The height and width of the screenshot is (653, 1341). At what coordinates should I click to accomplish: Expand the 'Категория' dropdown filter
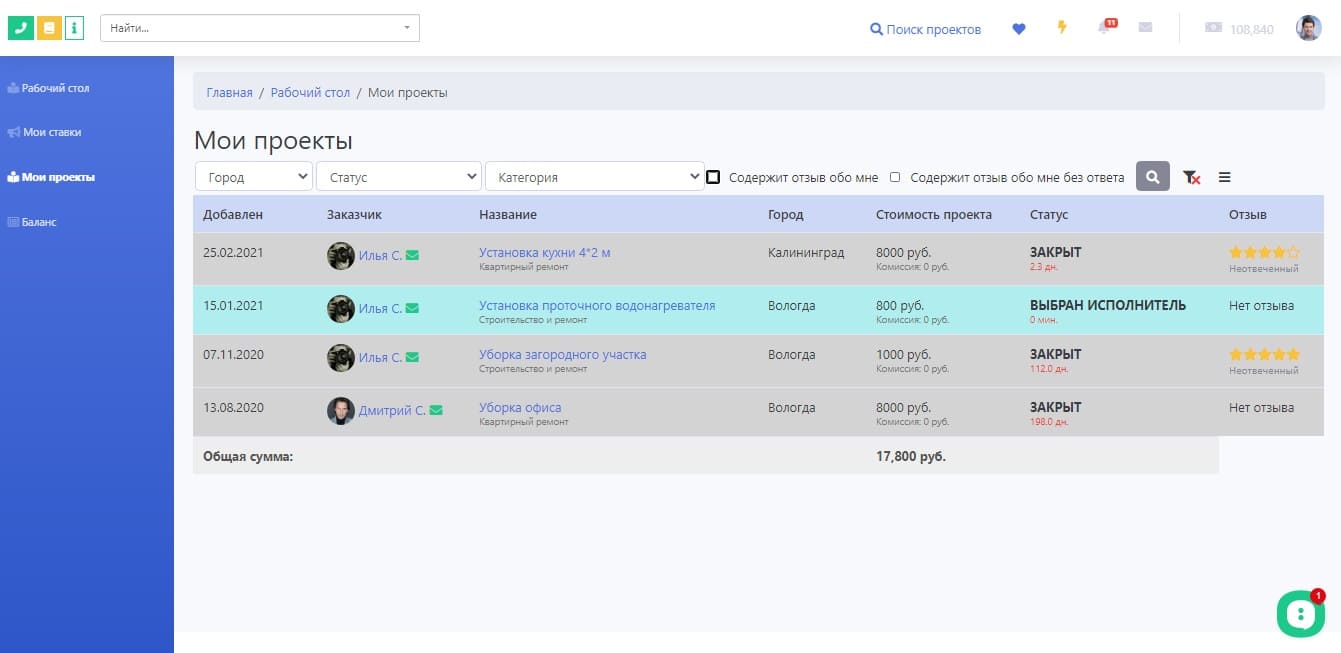(x=594, y=177)
